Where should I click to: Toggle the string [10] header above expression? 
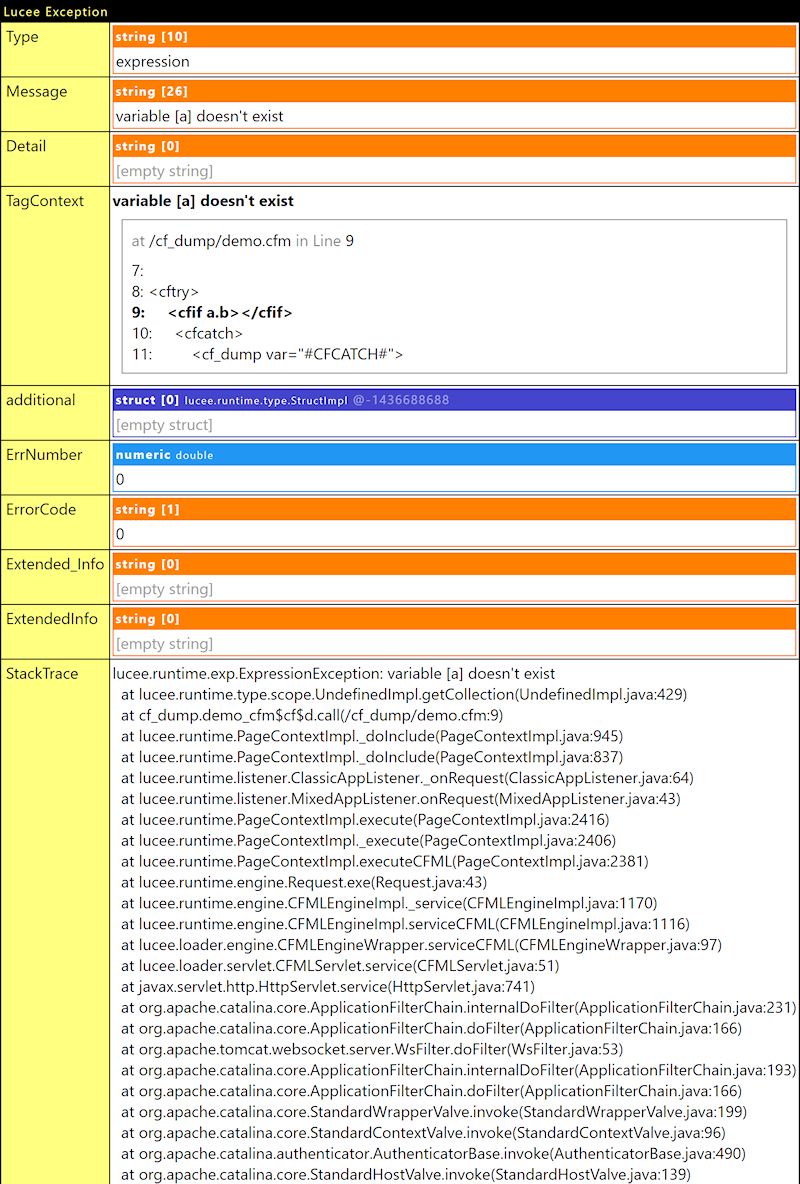[x=454, y=36]
